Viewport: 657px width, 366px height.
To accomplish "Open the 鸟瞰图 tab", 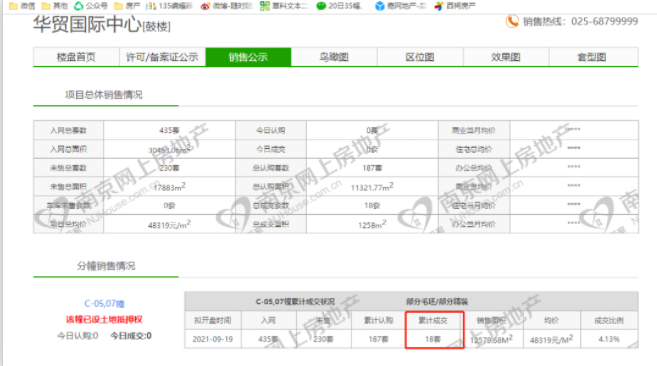I will point(334,57).
